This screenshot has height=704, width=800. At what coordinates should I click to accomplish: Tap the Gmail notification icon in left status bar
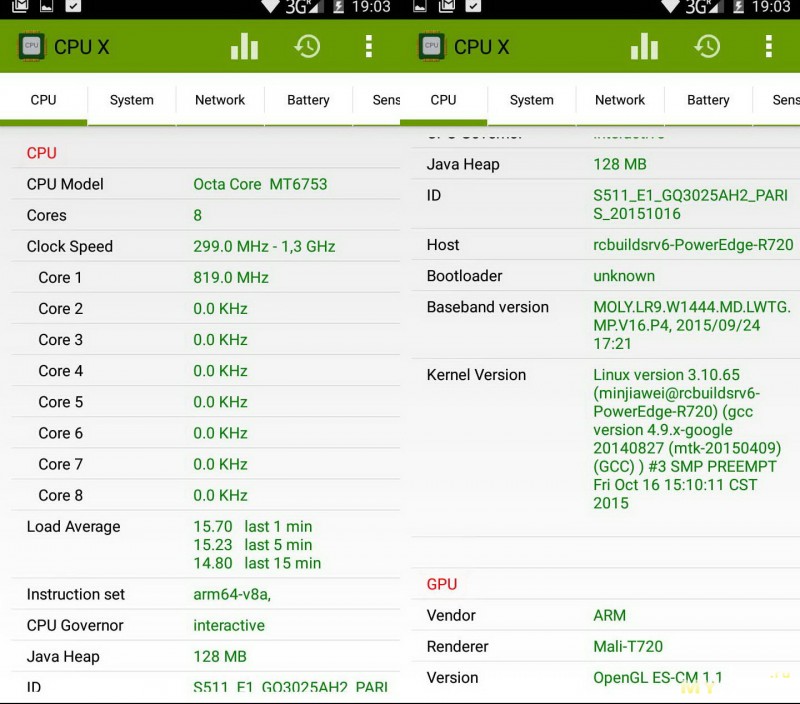(20, 6)
